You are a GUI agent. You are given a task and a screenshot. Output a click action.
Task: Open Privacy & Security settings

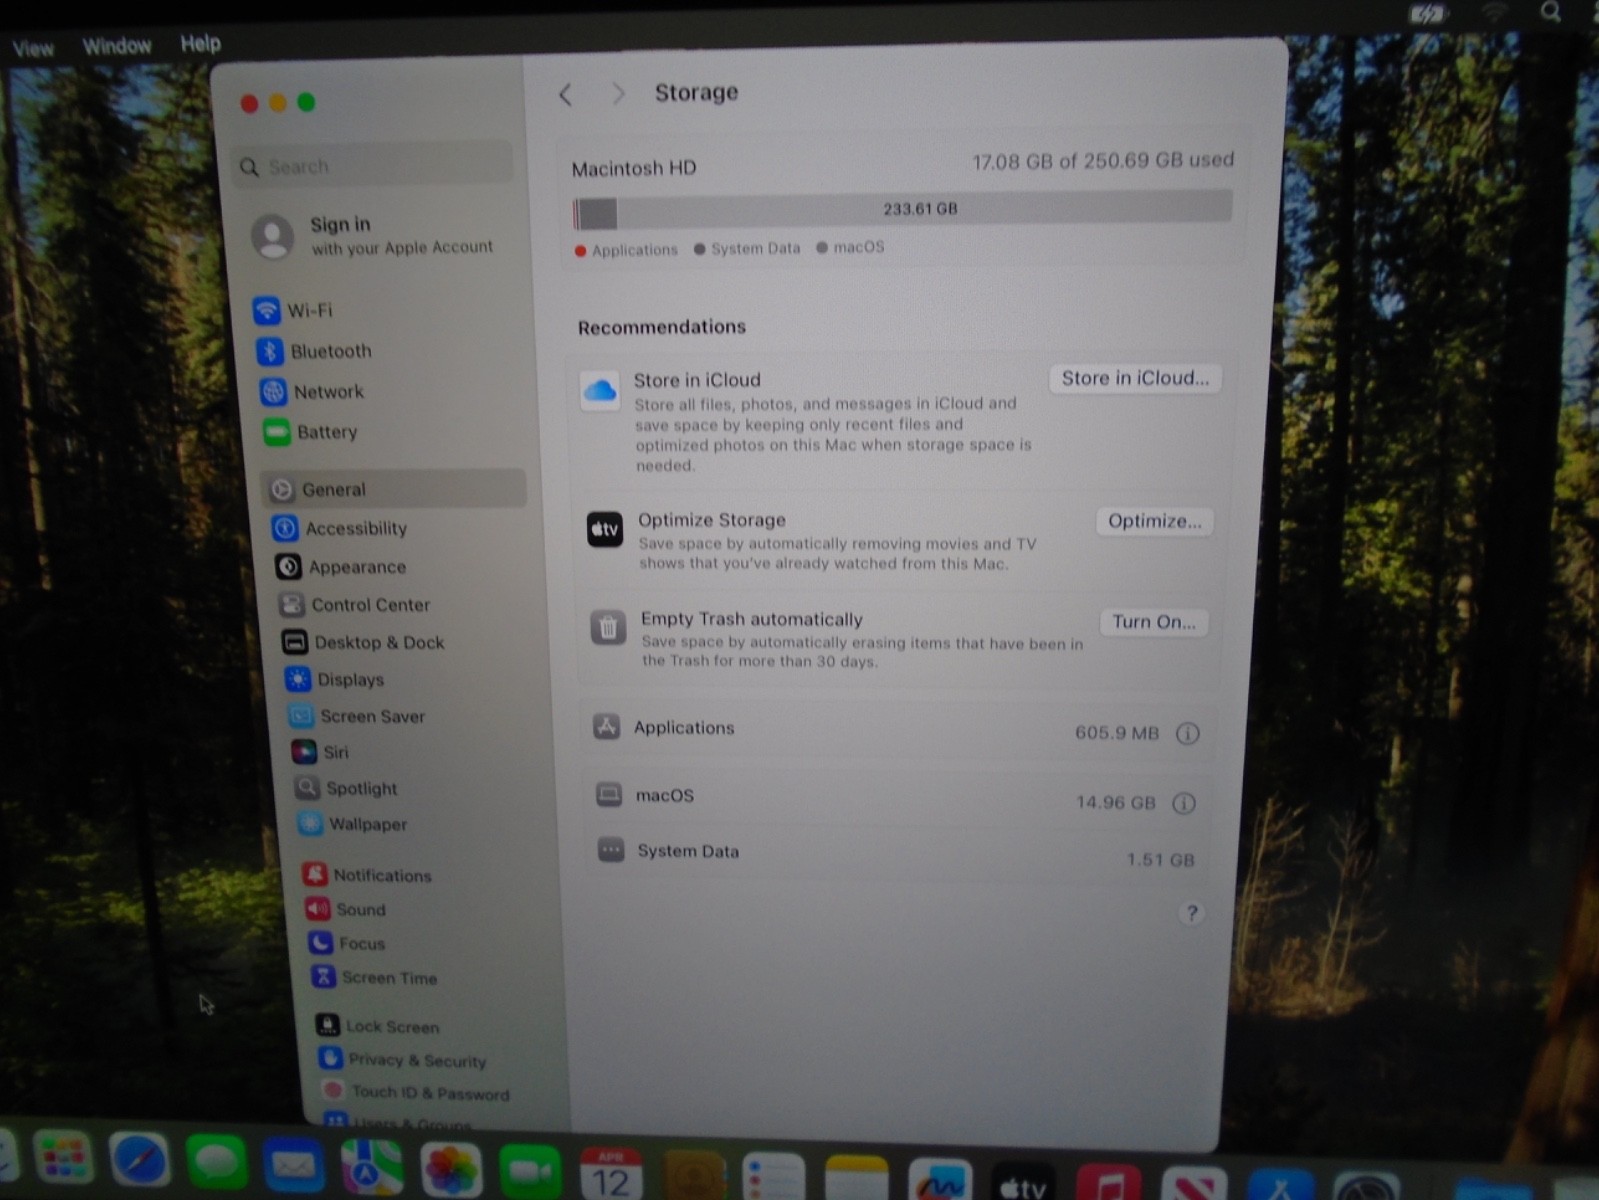pyautogui.click(x=402, y=1060)
